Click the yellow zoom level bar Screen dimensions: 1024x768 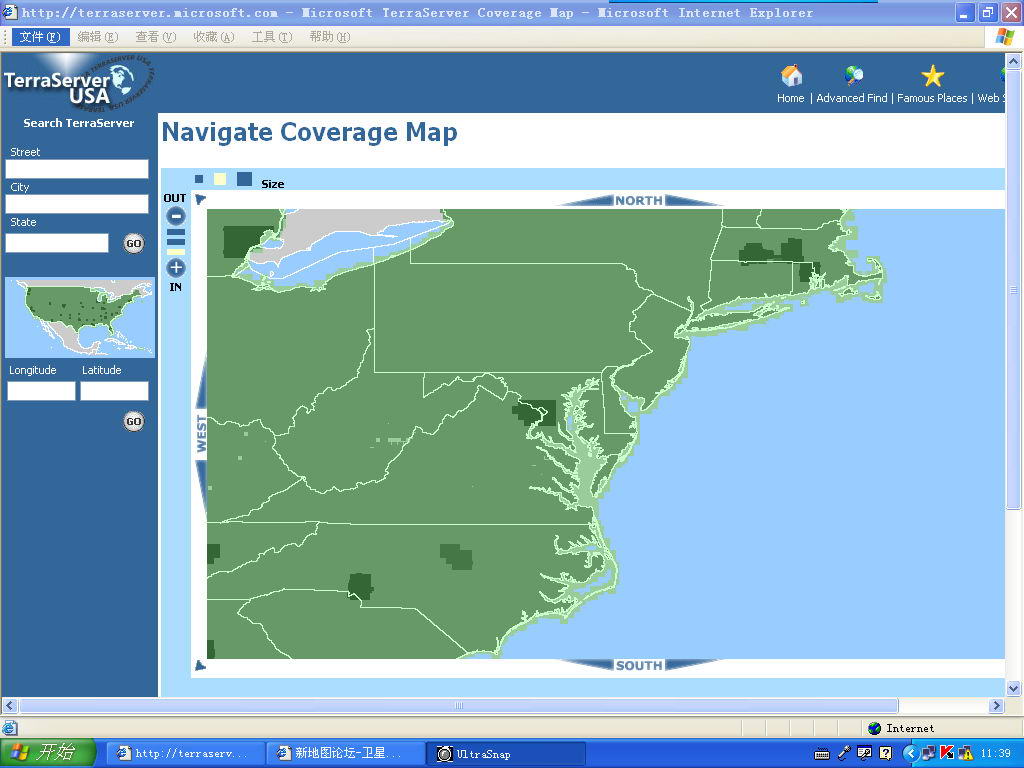(x=176, y=252)
